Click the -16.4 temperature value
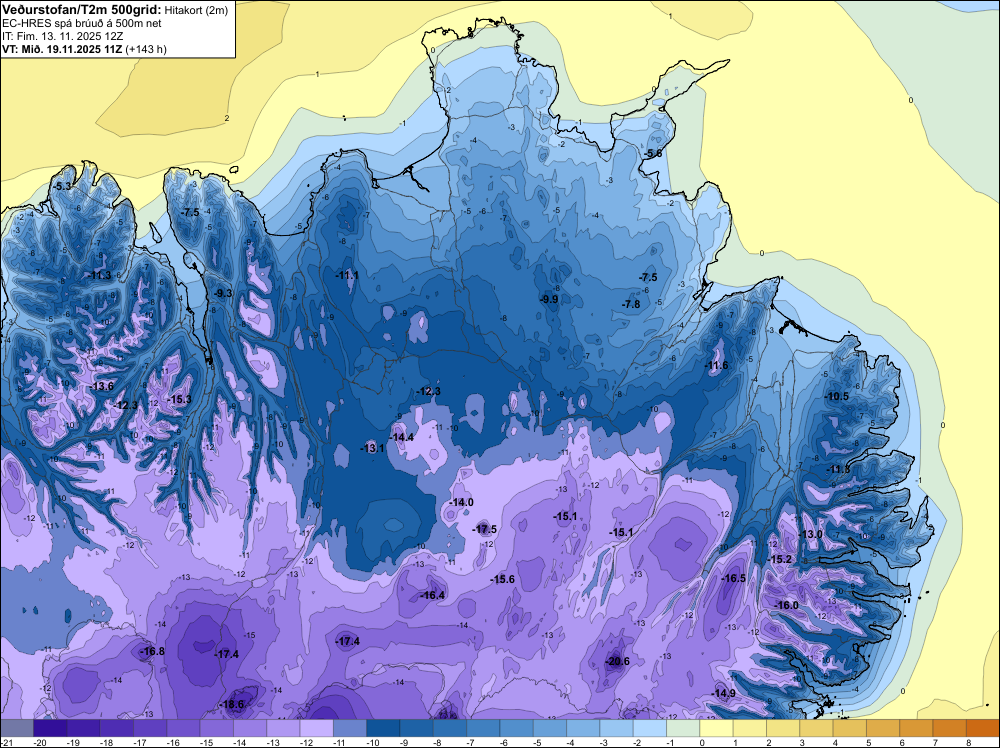 tap(432, 595)
